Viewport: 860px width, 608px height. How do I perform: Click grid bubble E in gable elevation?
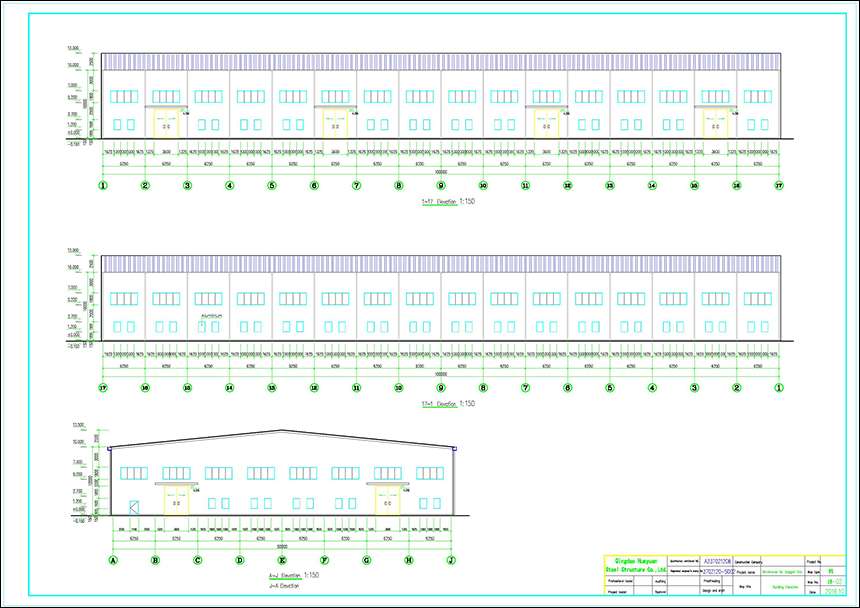point(282,560)
